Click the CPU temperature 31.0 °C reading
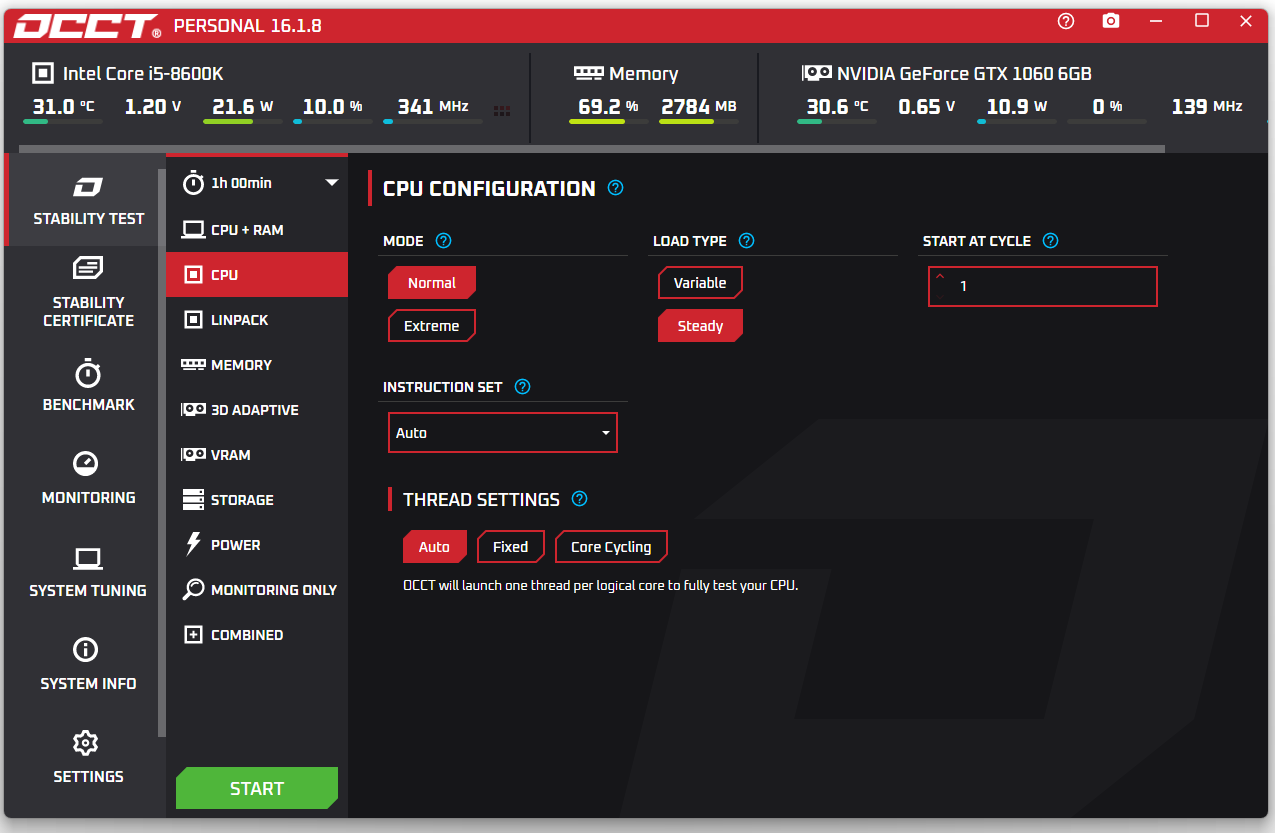 click(64, 107)
